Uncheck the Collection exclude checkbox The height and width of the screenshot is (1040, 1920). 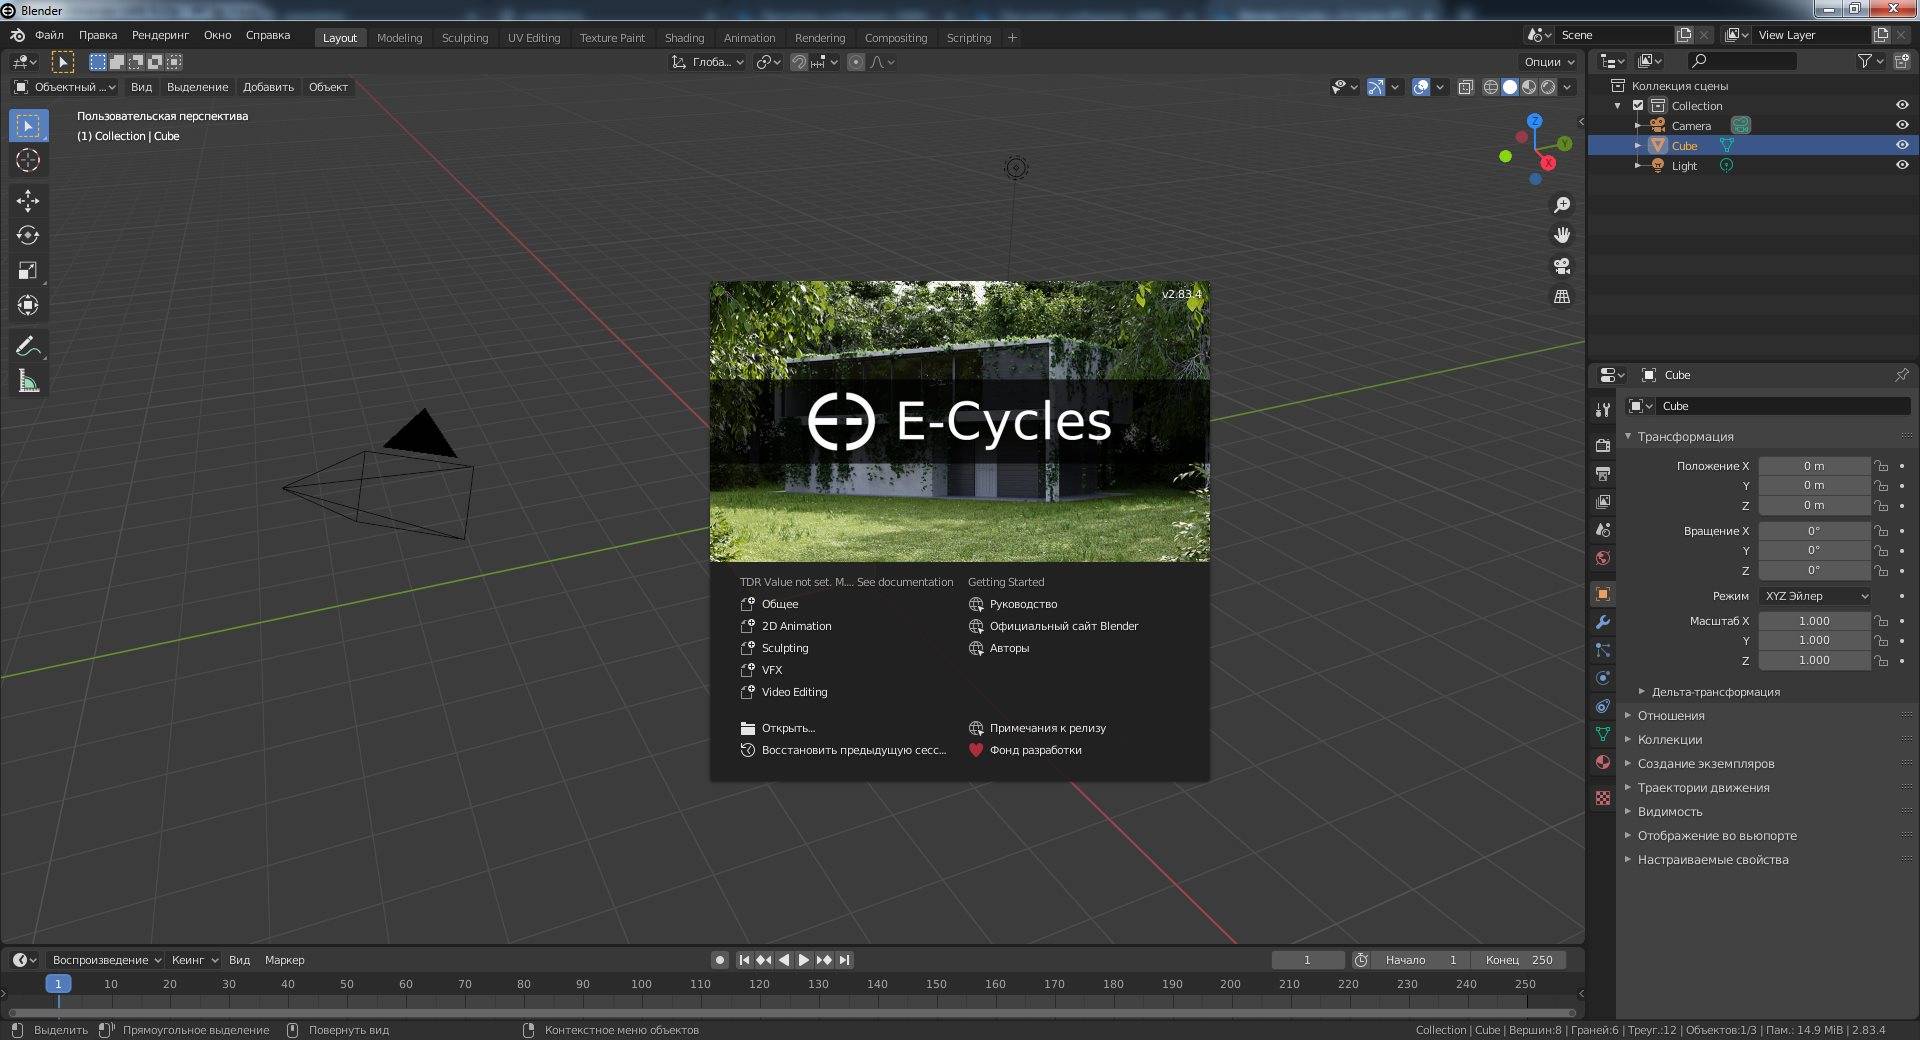click(x=1638, y=105)
